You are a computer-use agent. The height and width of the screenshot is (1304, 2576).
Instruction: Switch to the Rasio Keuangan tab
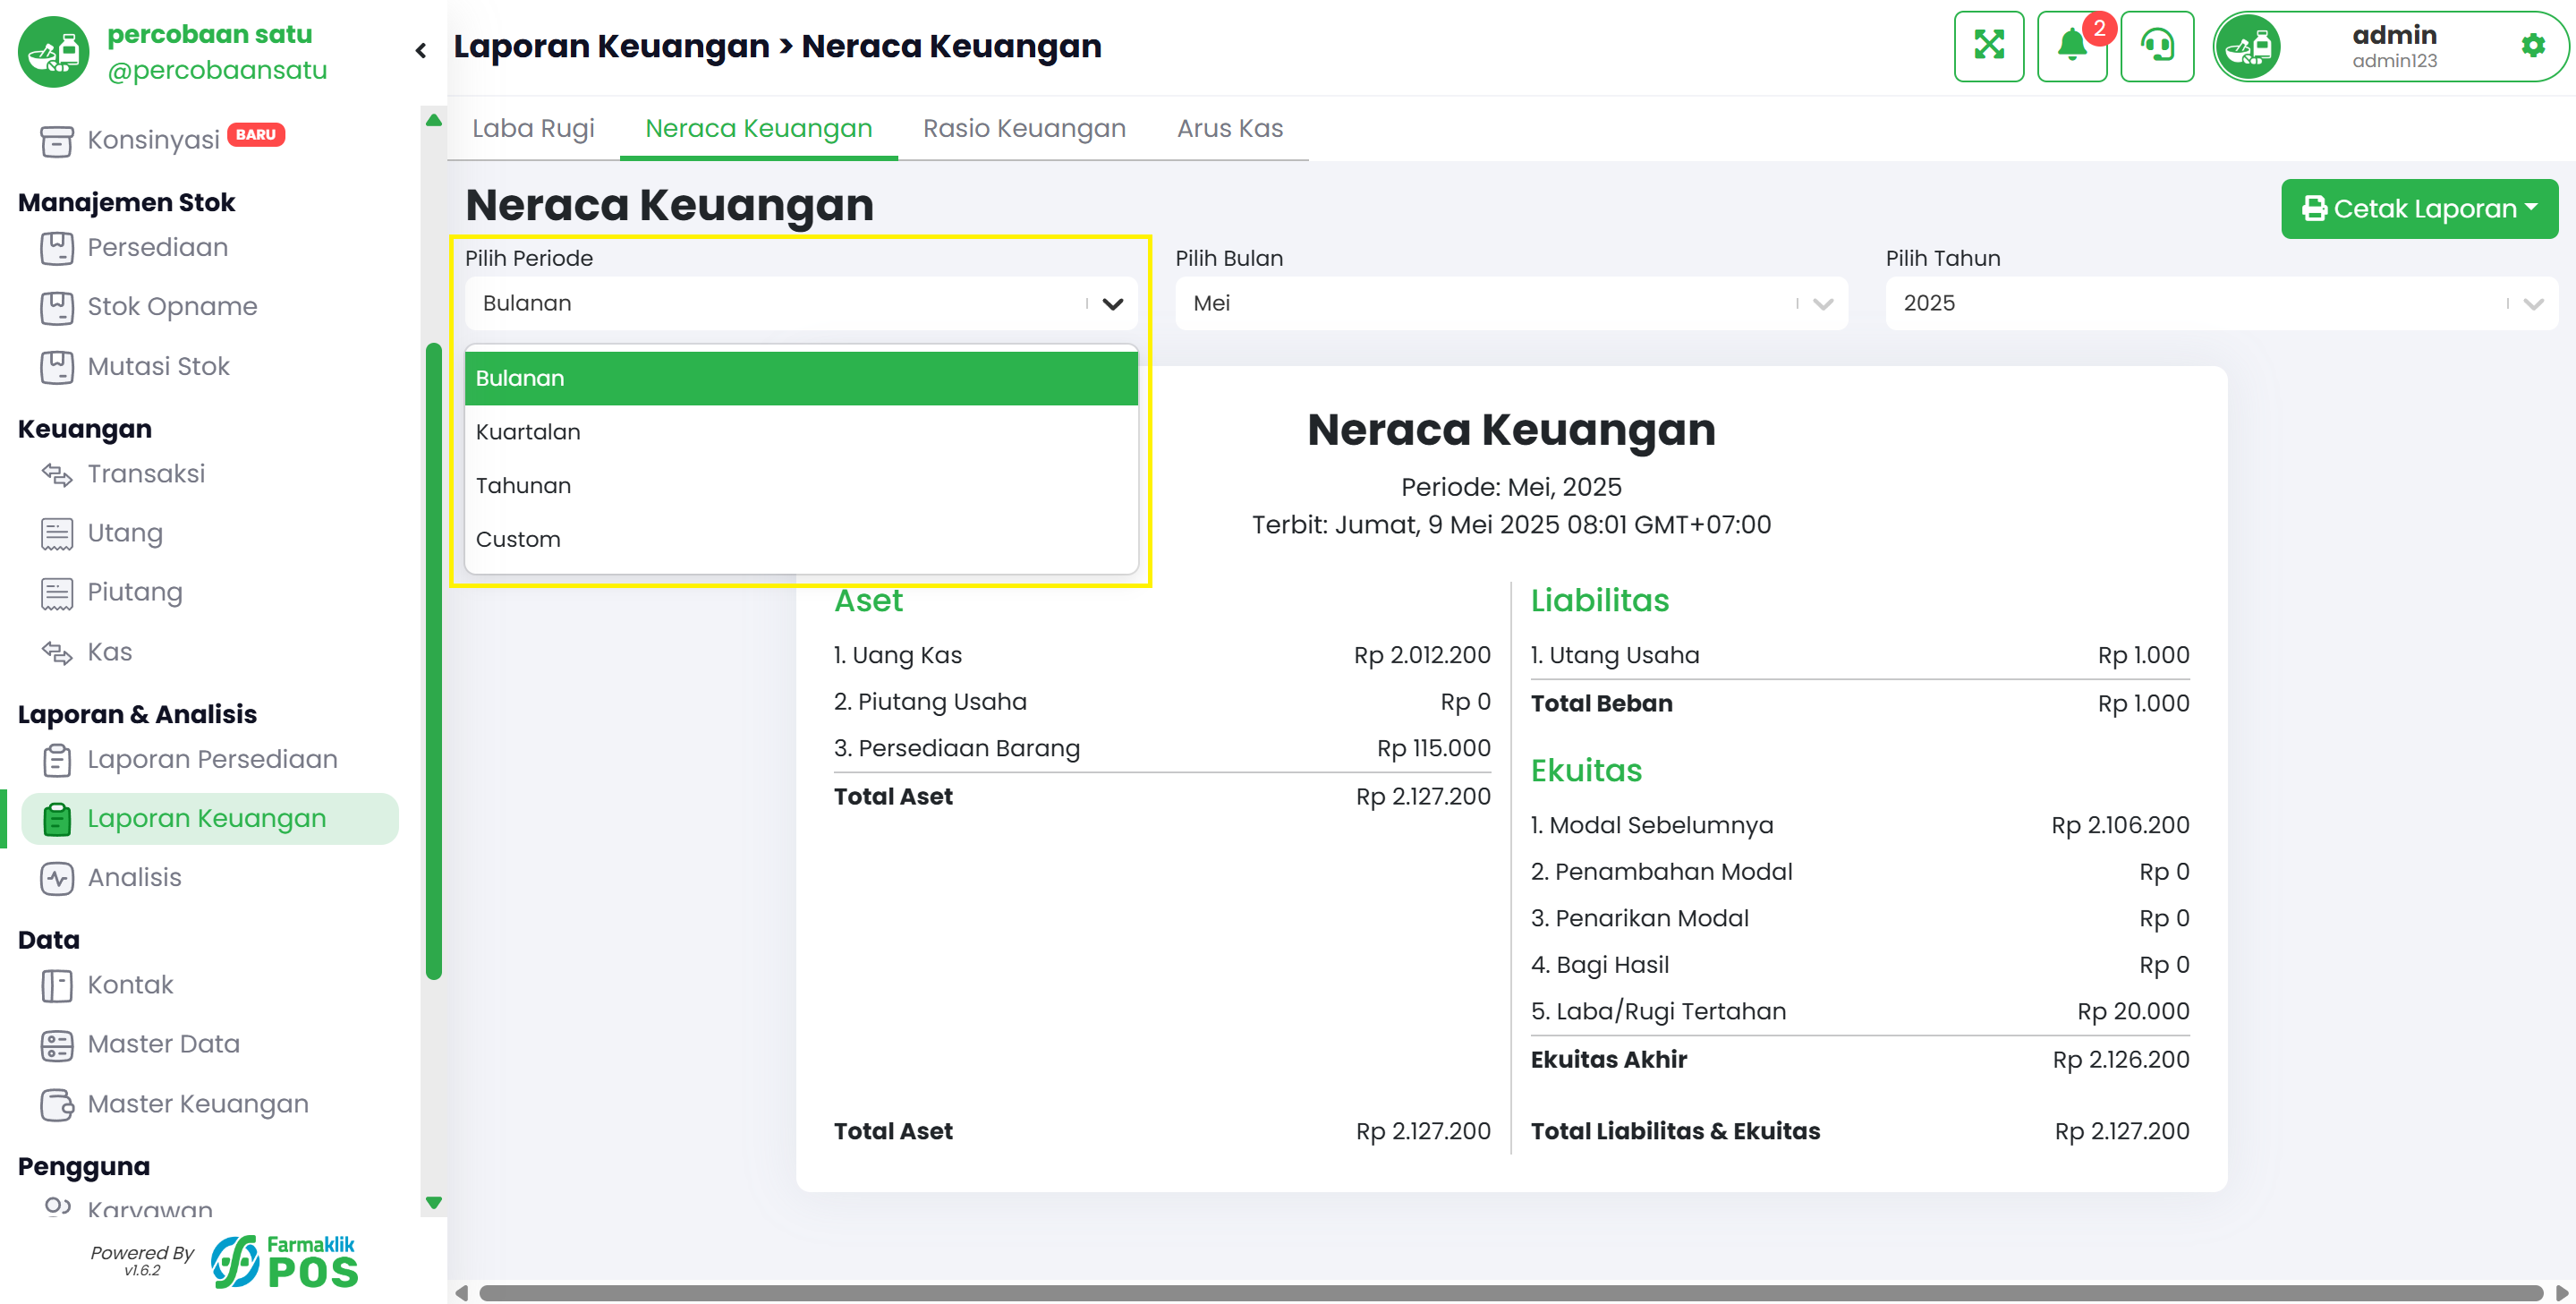1024,128
